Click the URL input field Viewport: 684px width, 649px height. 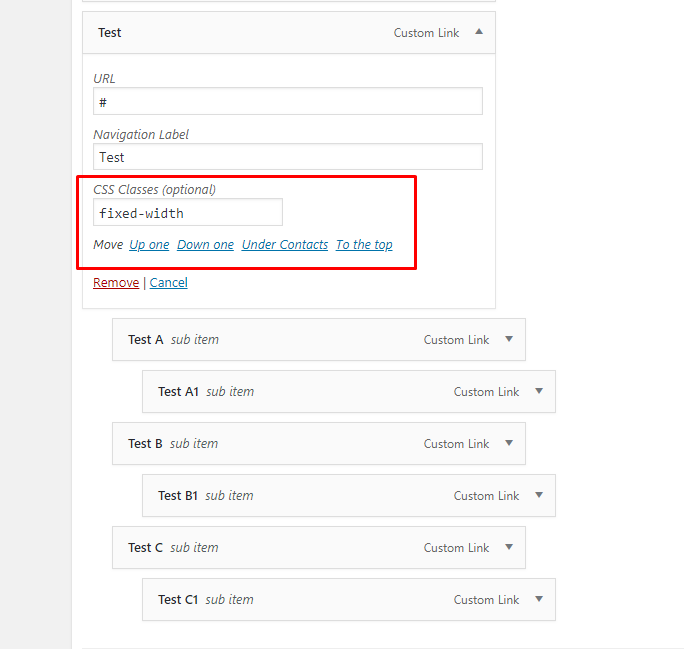pyautogui.click(x=288, y=101)
